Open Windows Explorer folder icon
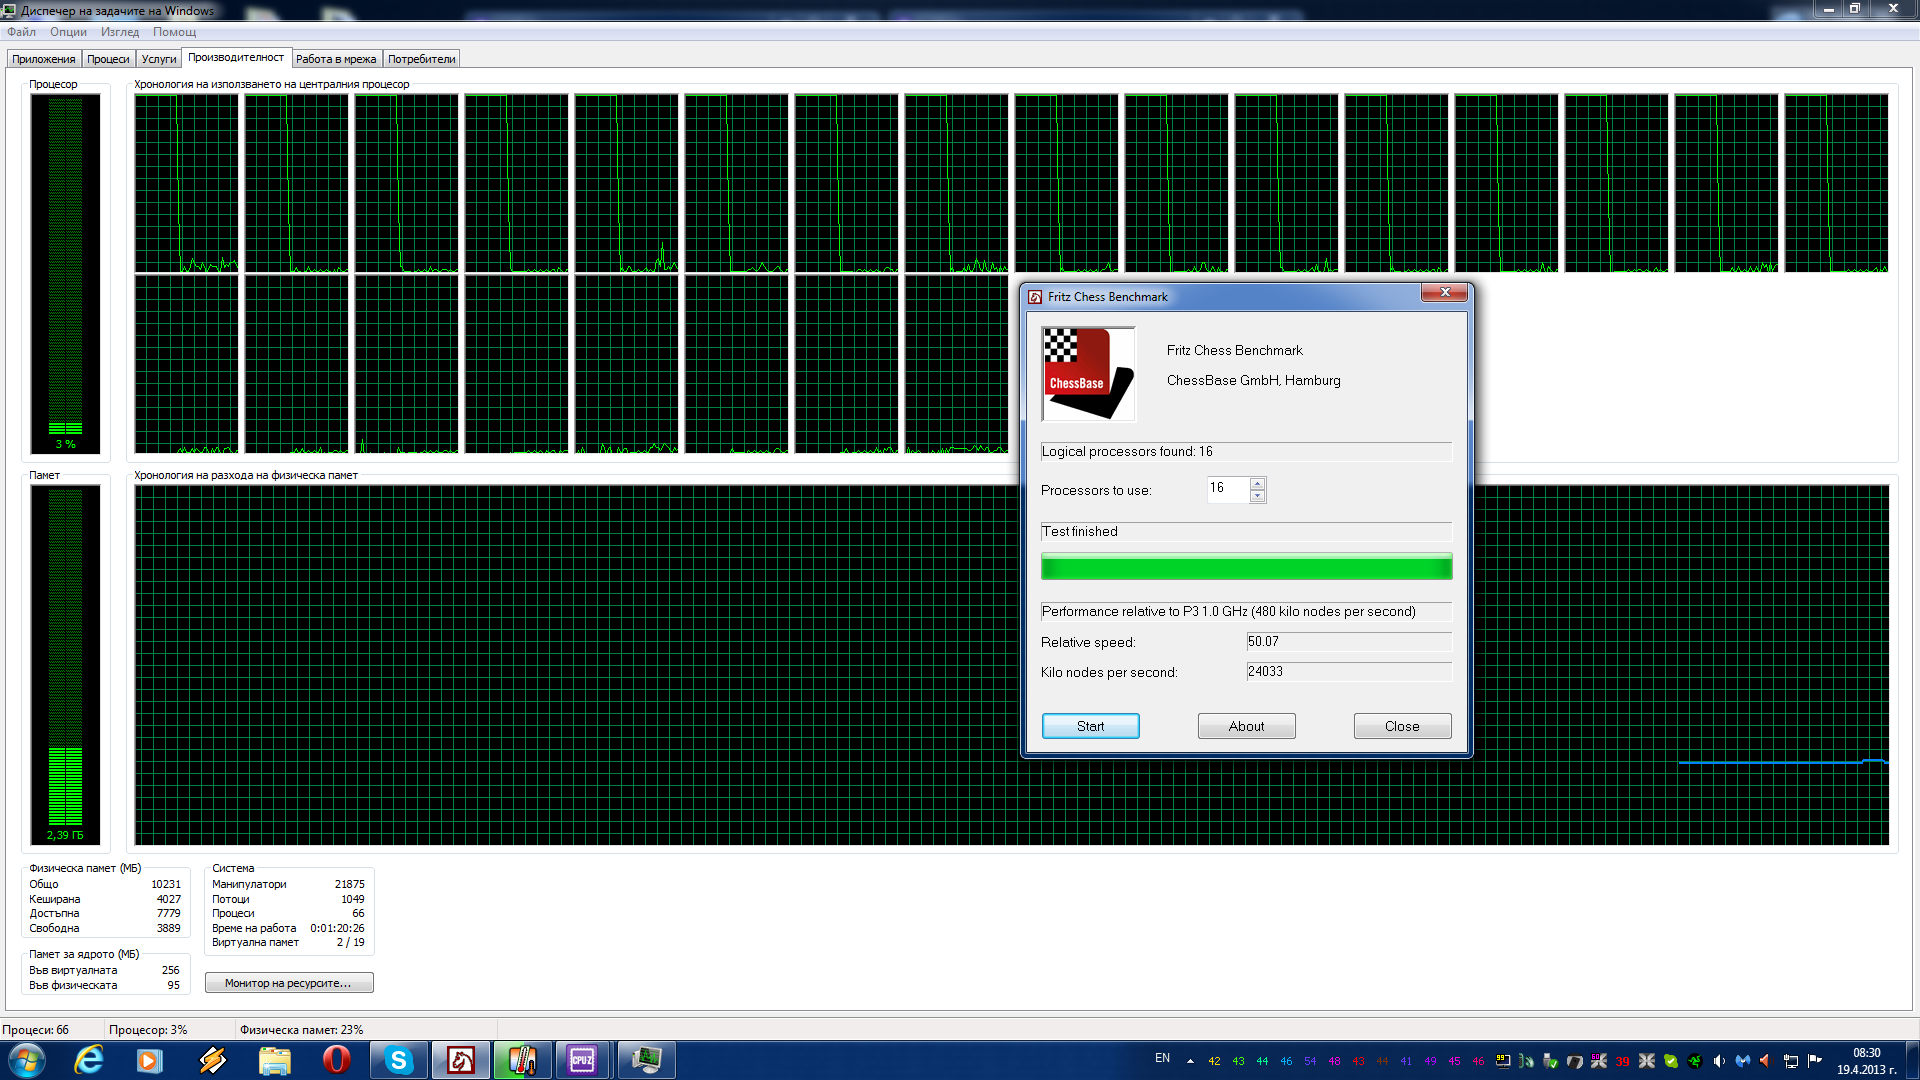The width and height of the screenshot is (1920, 1080). tap(274, 1060)
